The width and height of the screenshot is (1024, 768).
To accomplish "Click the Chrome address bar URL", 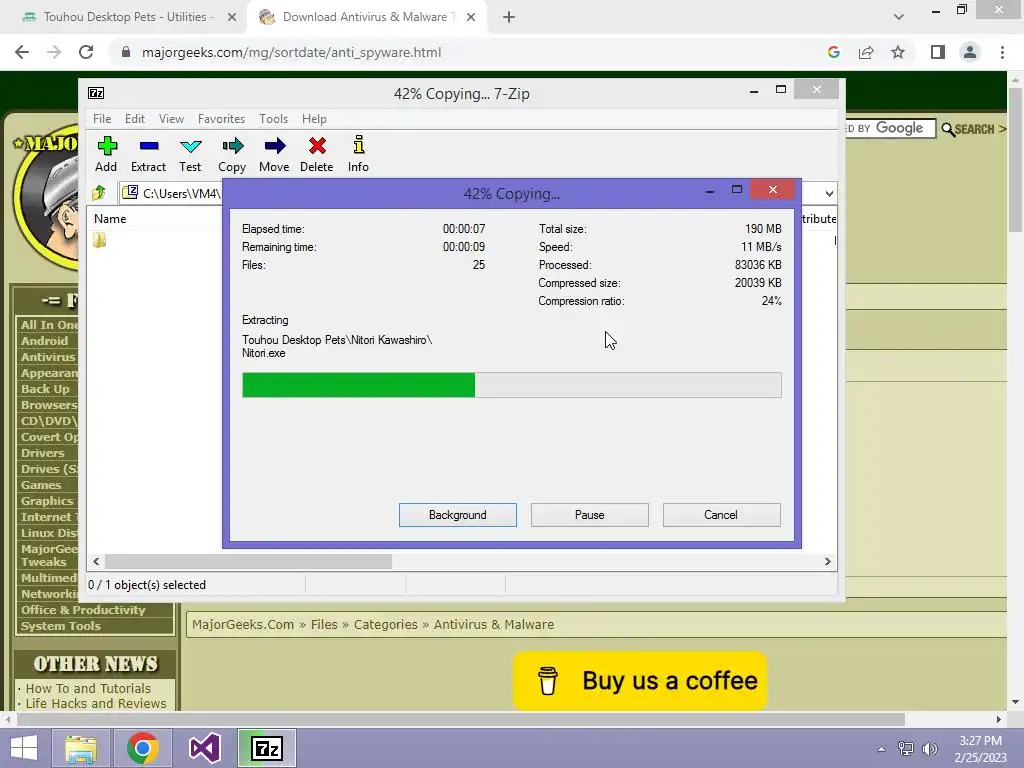I will tap(291, 52).
